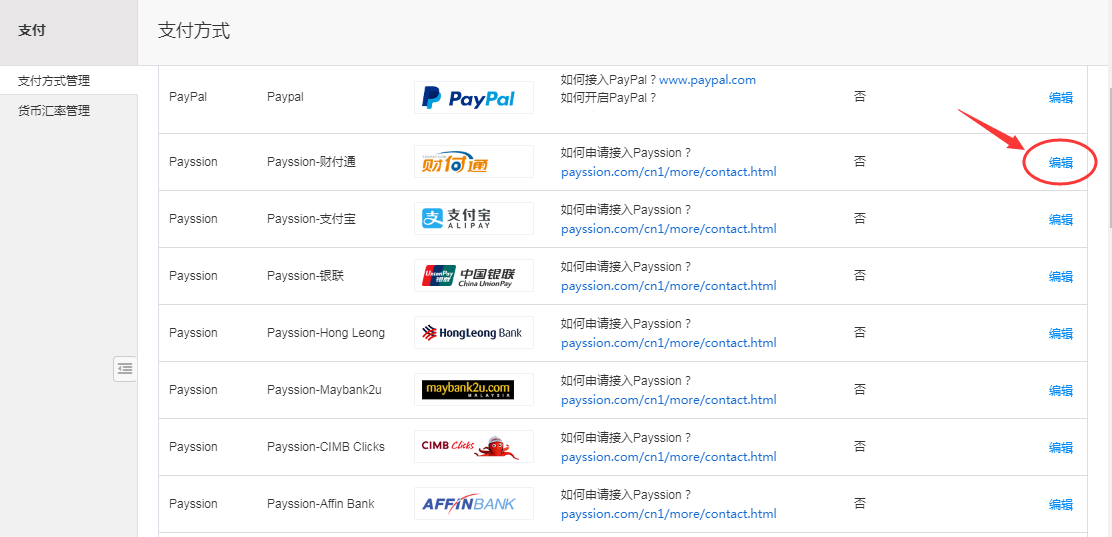Click the China UnionPay logo
The image size is (1112, 537).
pyautogui.click(x=473, y=276)
